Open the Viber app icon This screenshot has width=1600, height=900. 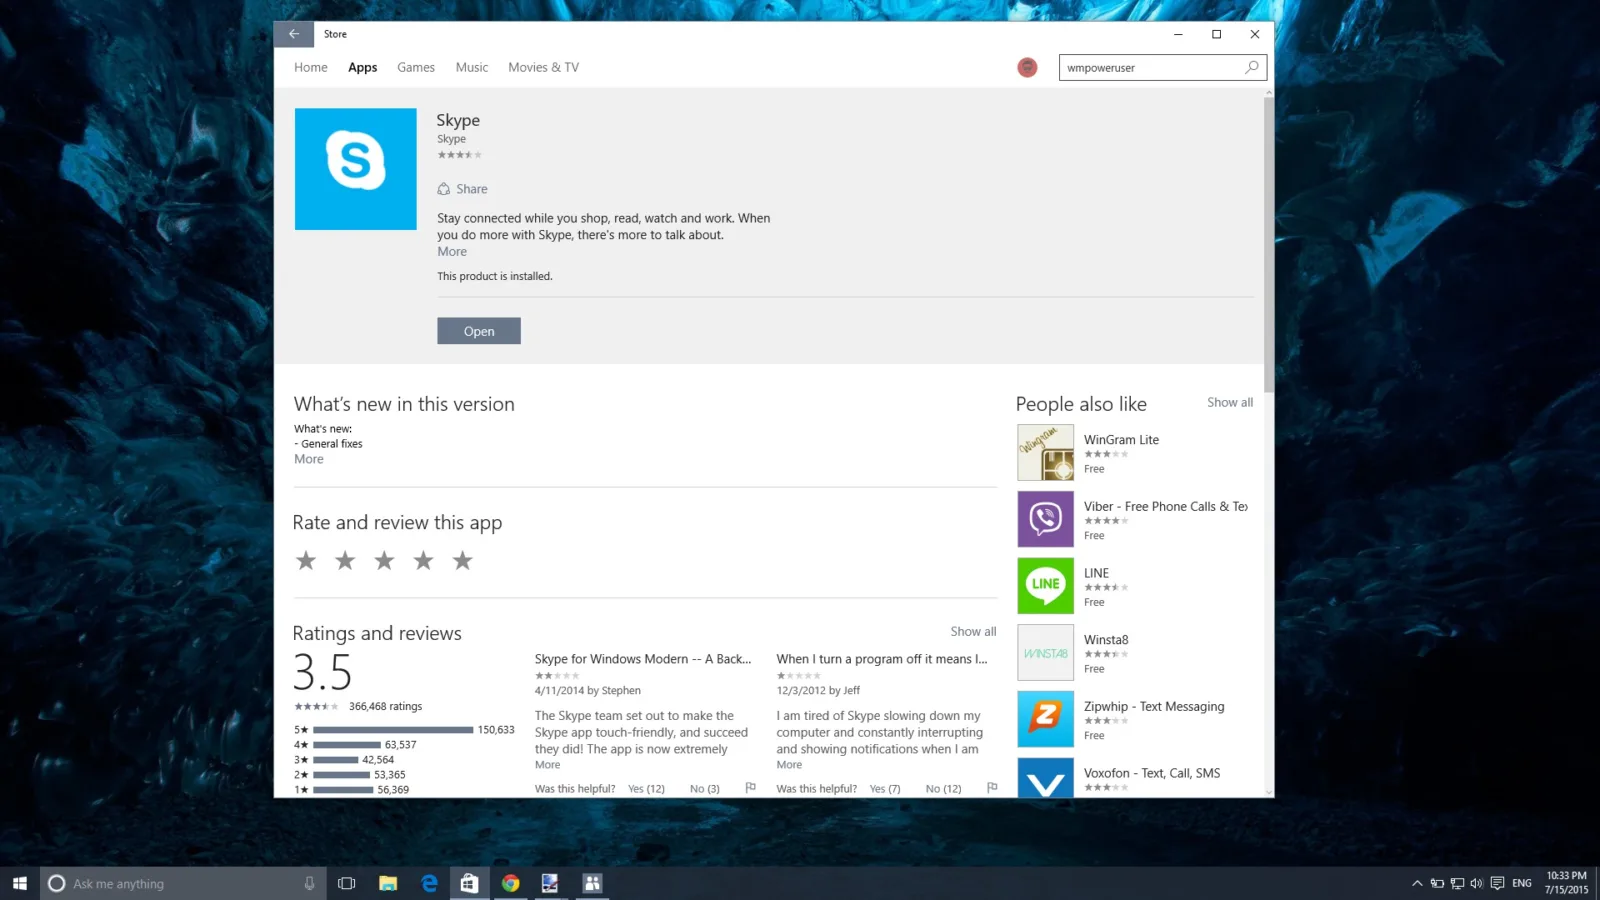click(1045, 519)
